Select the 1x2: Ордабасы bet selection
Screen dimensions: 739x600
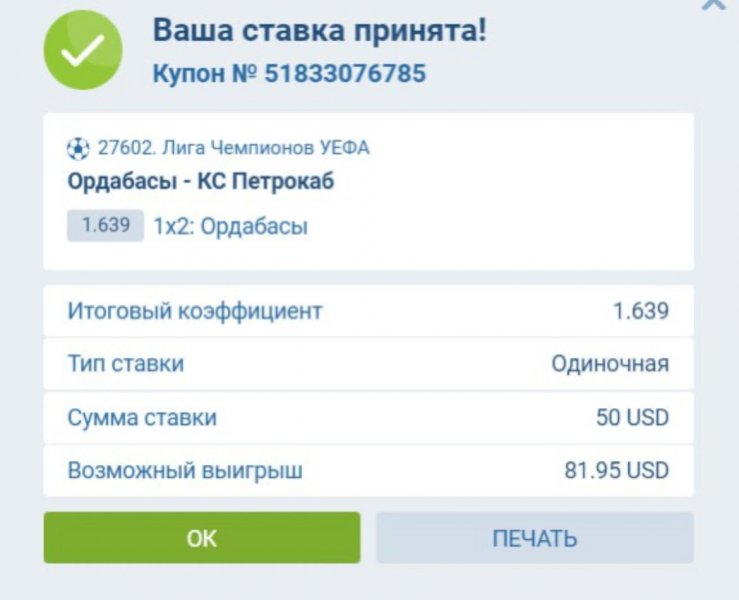click(x=230, y=227)
